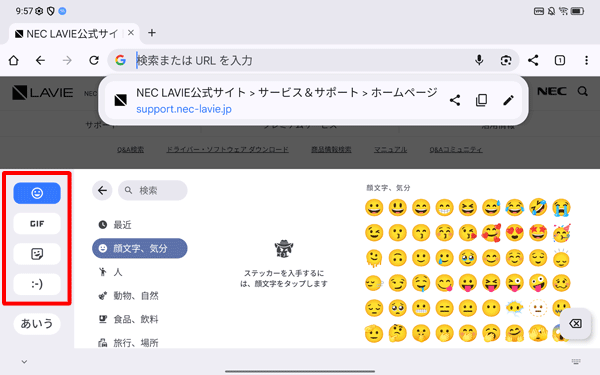Viewport: 600px width, 375px height.
Task: Insert the squinting tongue-out emoji
Action: tap(491, 283)
